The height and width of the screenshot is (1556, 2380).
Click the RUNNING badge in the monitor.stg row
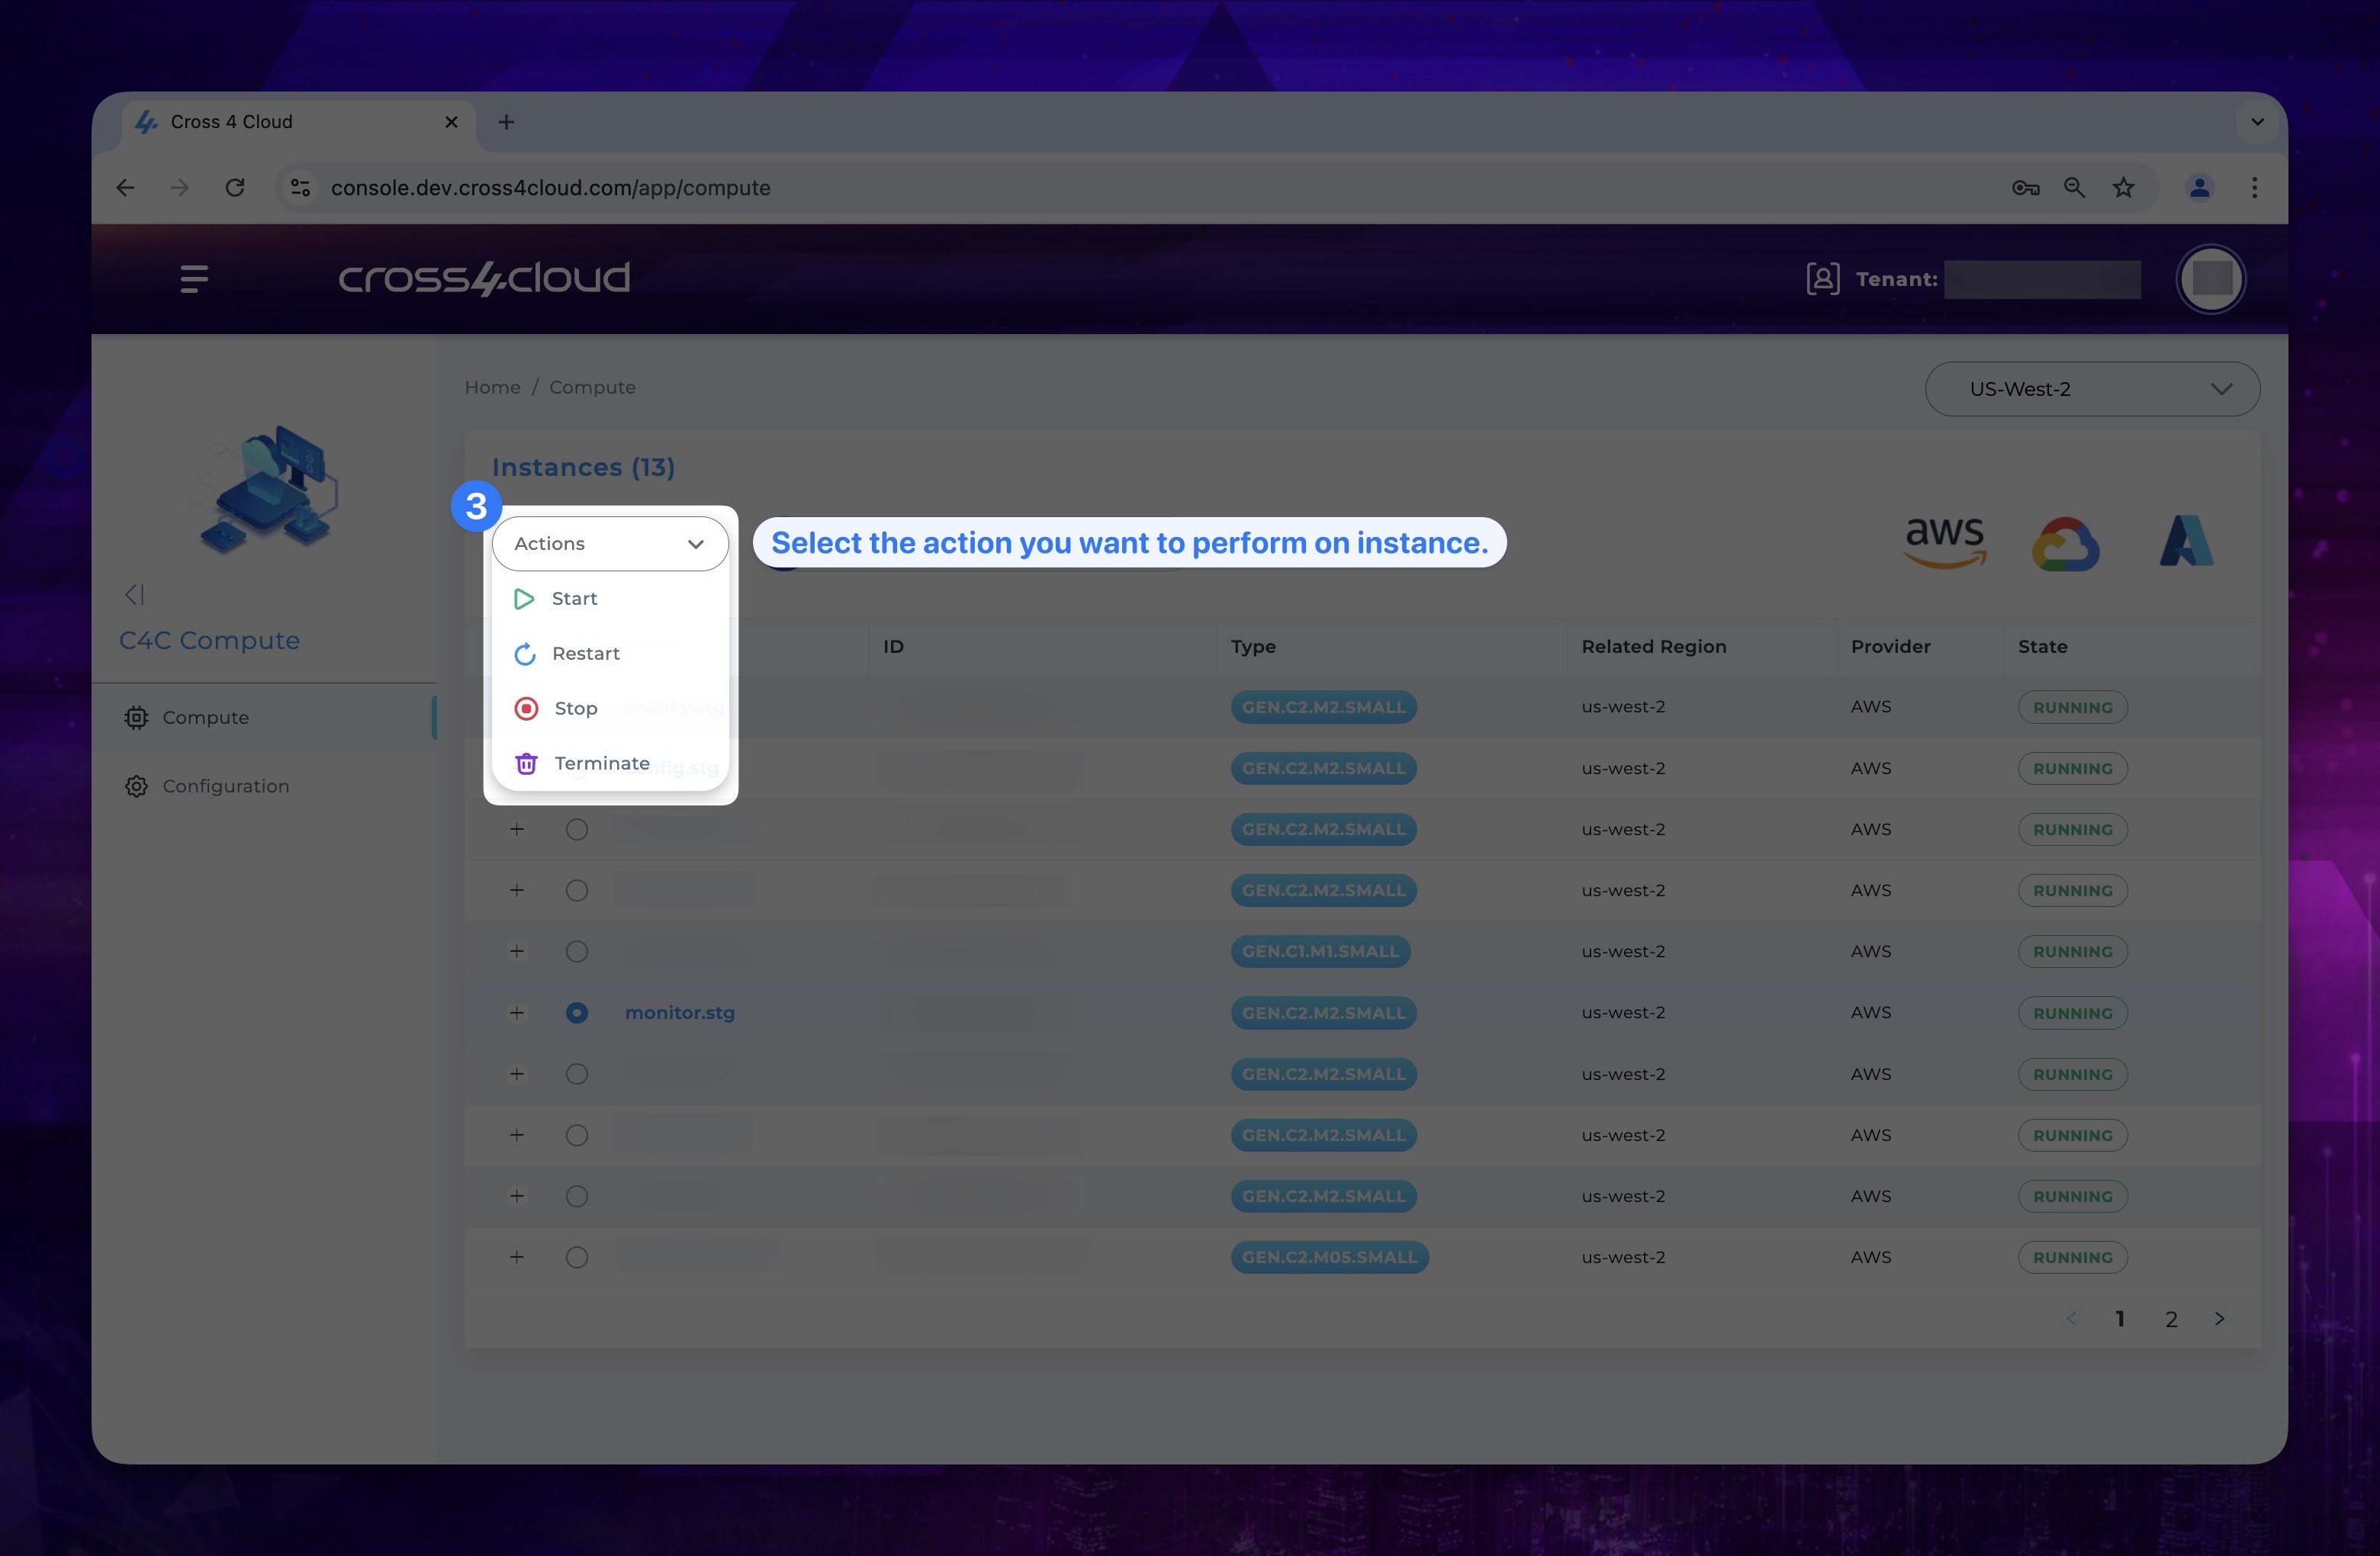(x=2072, y=1014)
